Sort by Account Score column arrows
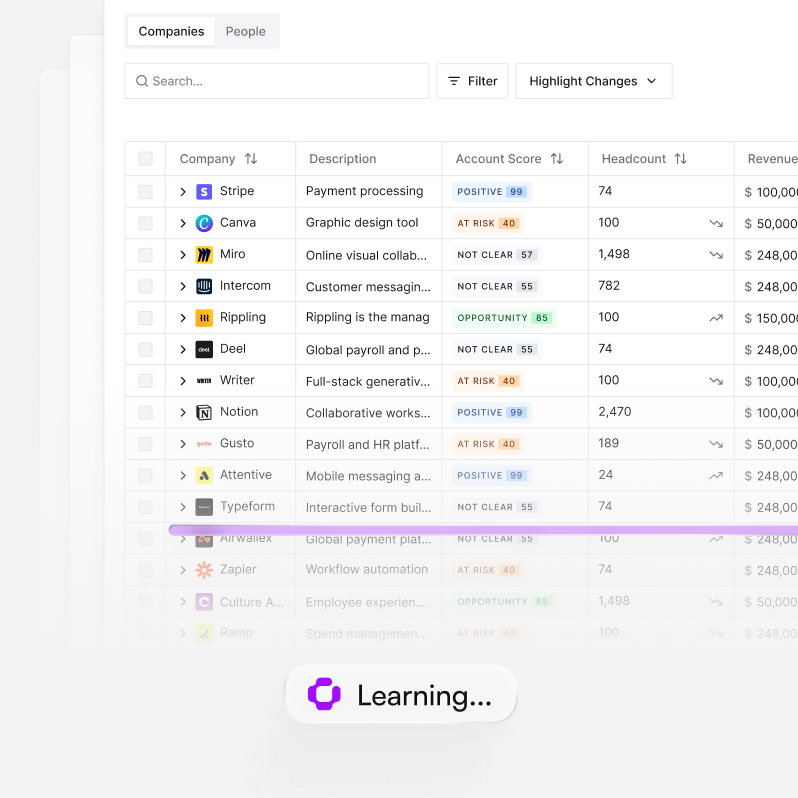The width and height of the screenshot is (798, 798). click(x=557, y=159)
